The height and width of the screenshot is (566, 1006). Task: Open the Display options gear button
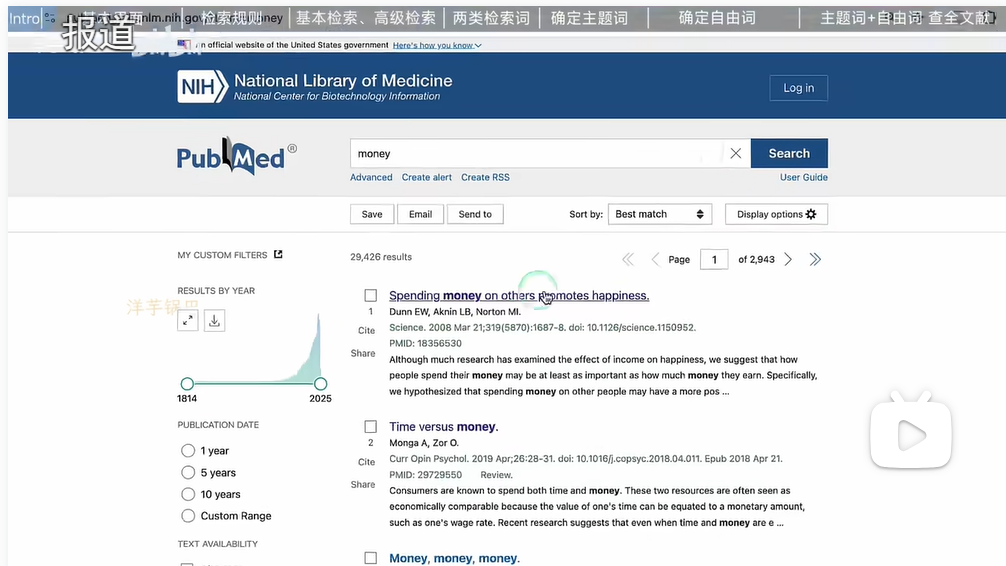coord(776,214)
